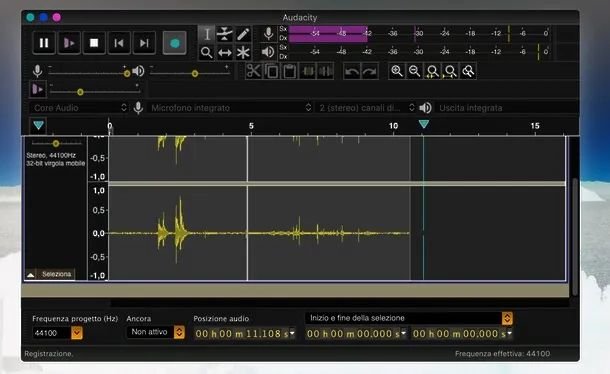
Task: Click the selection start time field
Action: (353, 334)
